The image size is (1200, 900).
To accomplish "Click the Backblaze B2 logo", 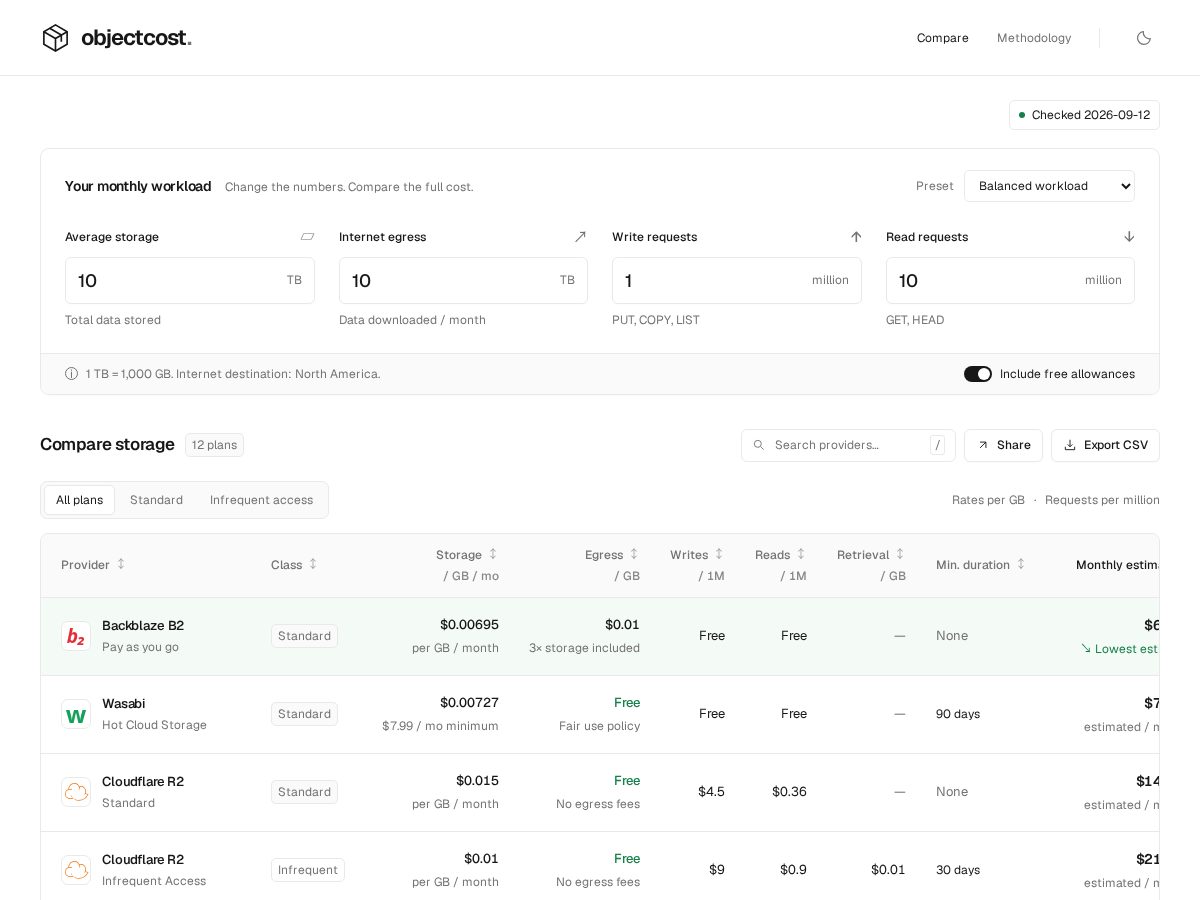I will coord(76,636).
